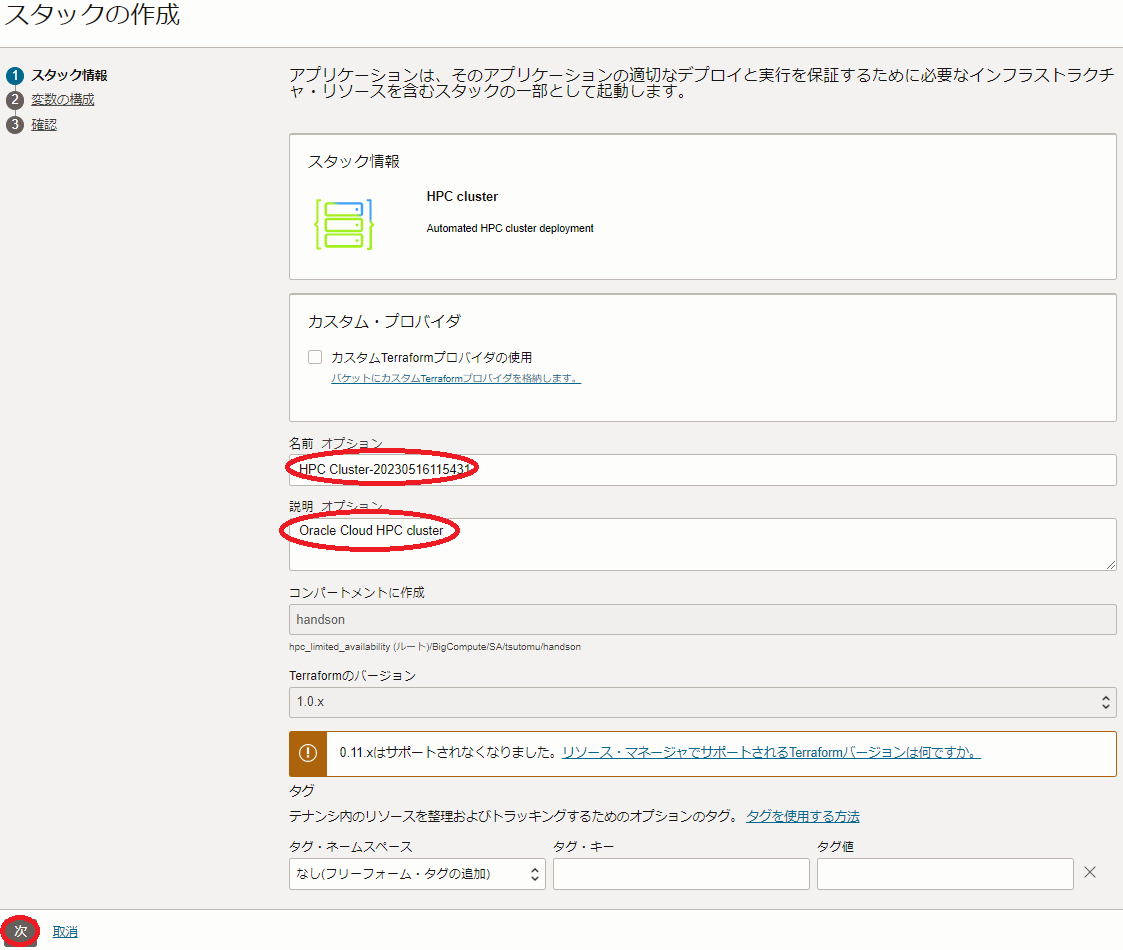Click the タグ・キー input field

(680, 874)
